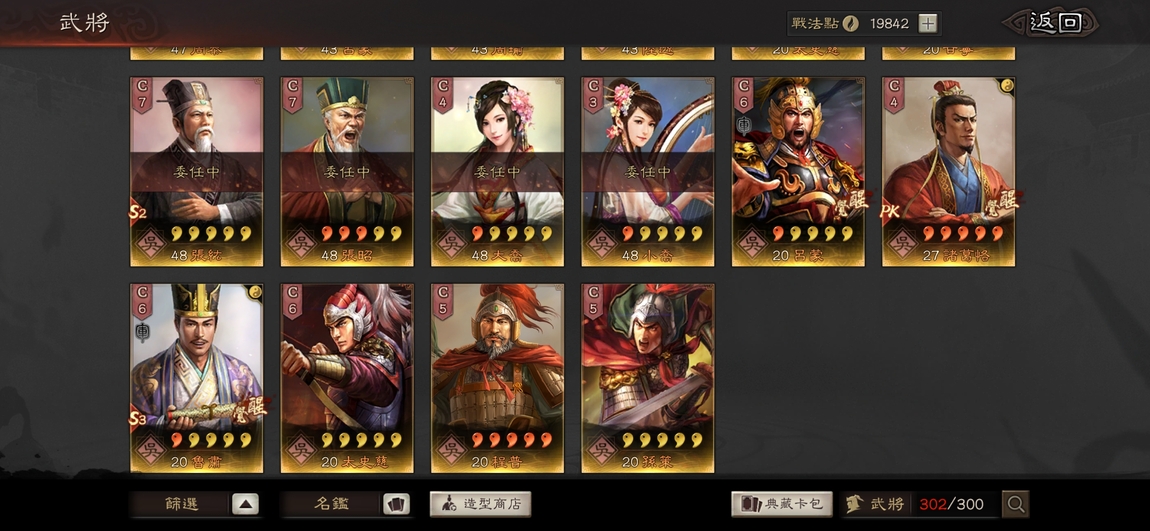Open the 呂蒙 general card
Viewport: 1150px width, 531px height.
coord(798,172)
